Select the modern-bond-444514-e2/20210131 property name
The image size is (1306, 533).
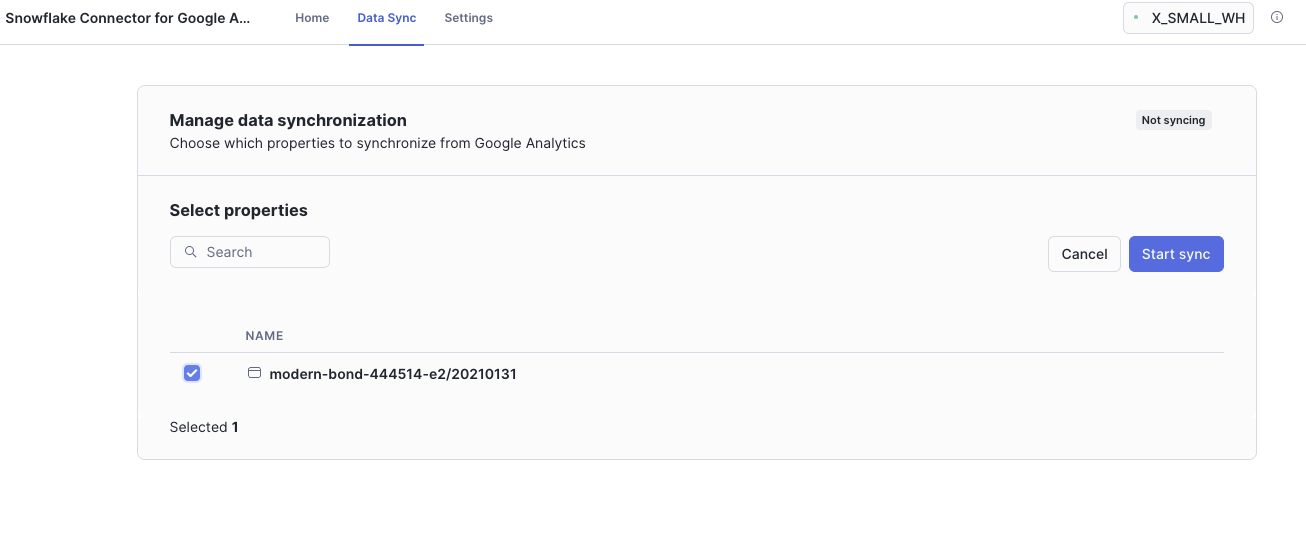click(x=392, y=374)
